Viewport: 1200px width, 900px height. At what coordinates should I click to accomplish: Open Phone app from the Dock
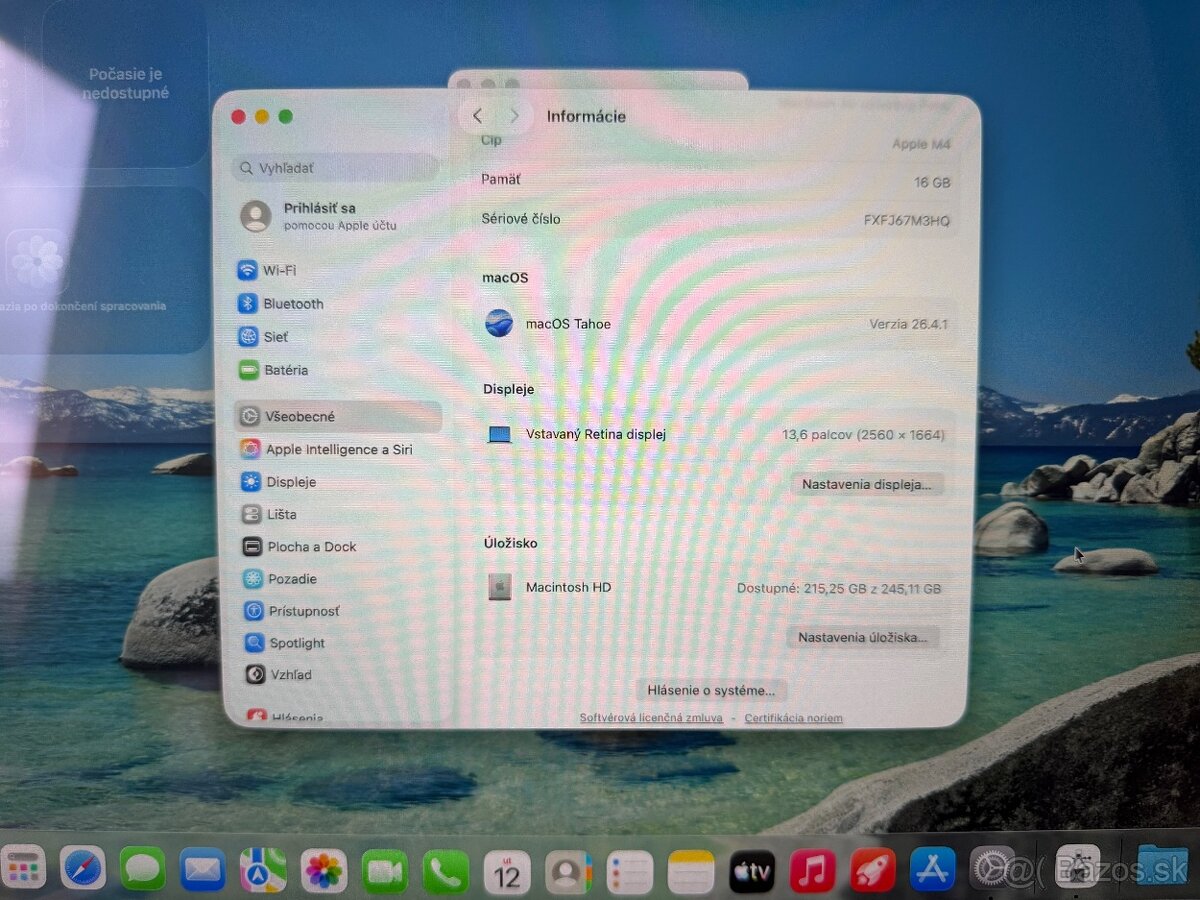[445, 872]
